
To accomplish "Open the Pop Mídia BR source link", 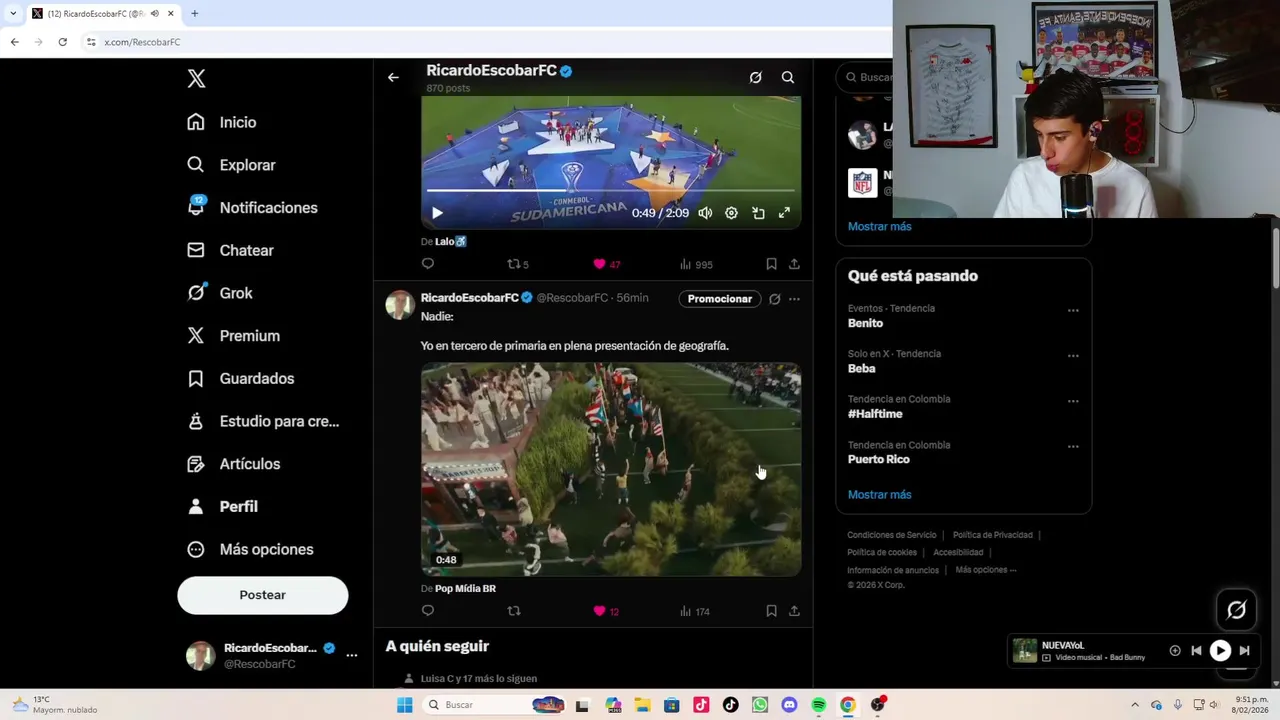I will 465,589.
